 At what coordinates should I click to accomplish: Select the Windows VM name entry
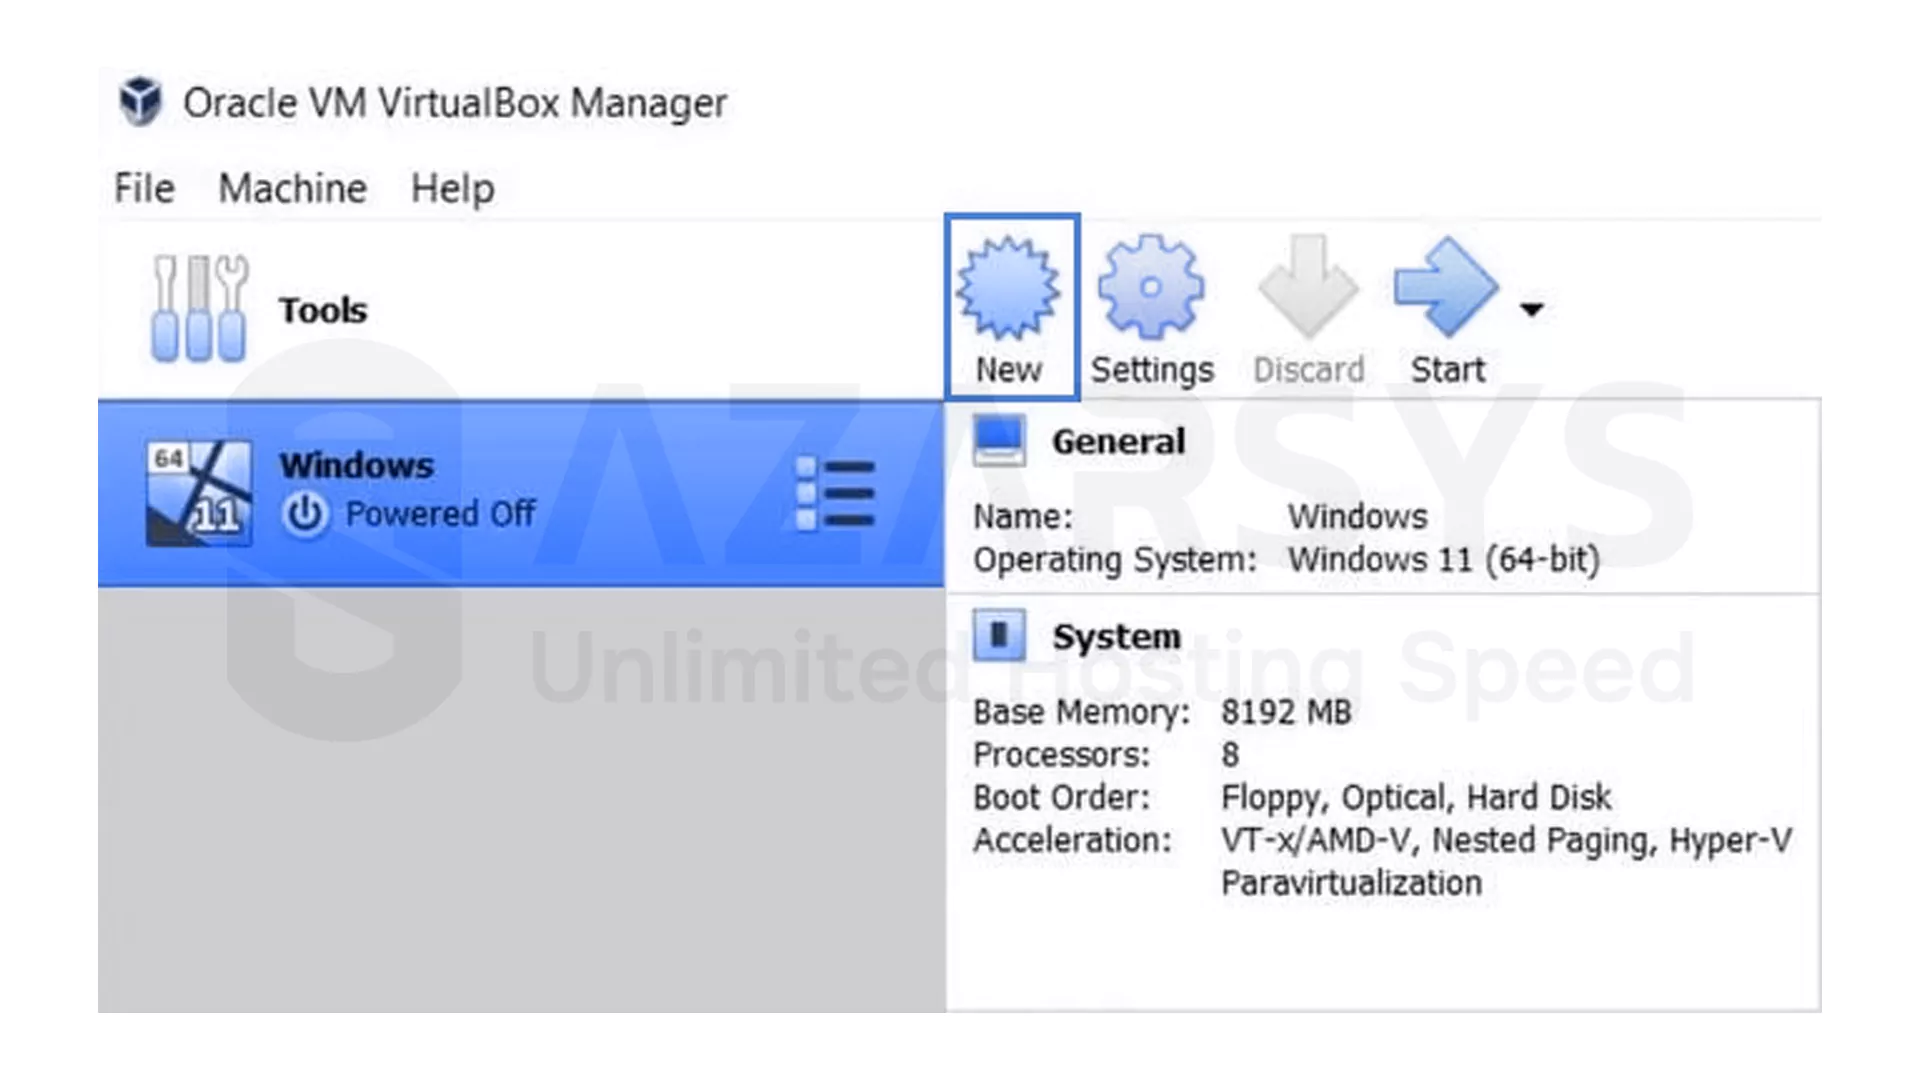(x=356, y=465)
